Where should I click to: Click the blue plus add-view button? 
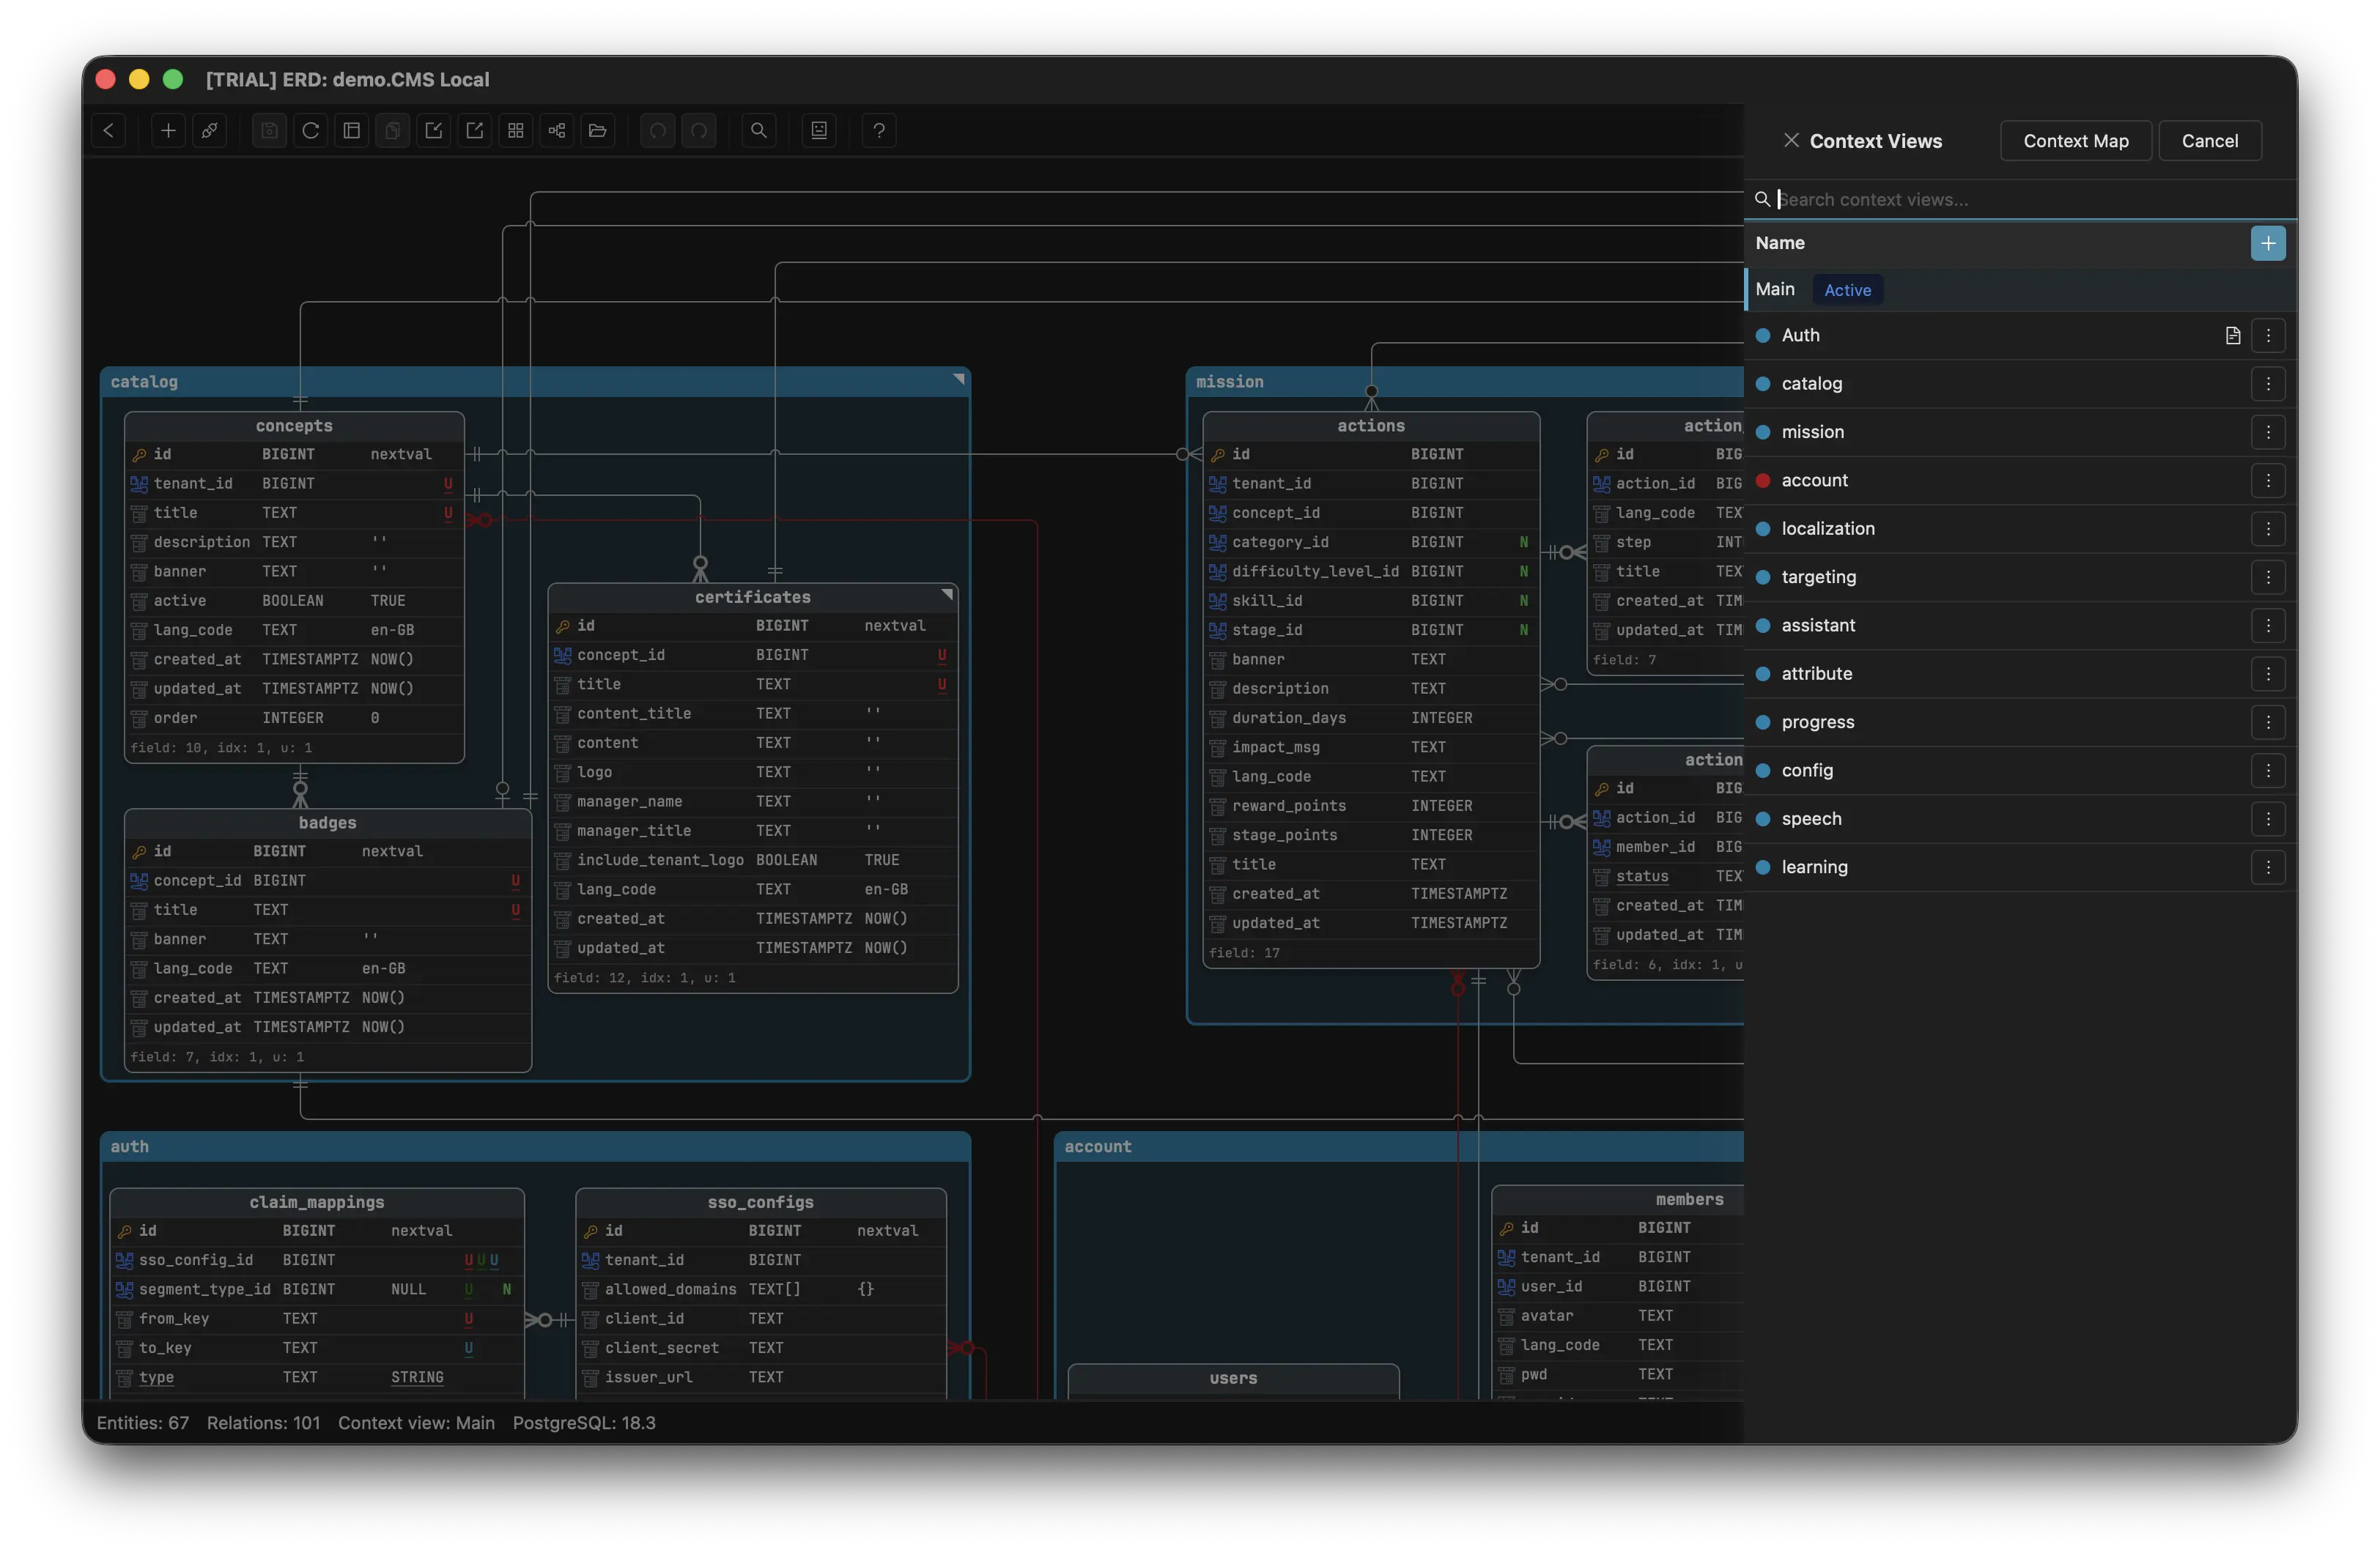coord(2267,243)
